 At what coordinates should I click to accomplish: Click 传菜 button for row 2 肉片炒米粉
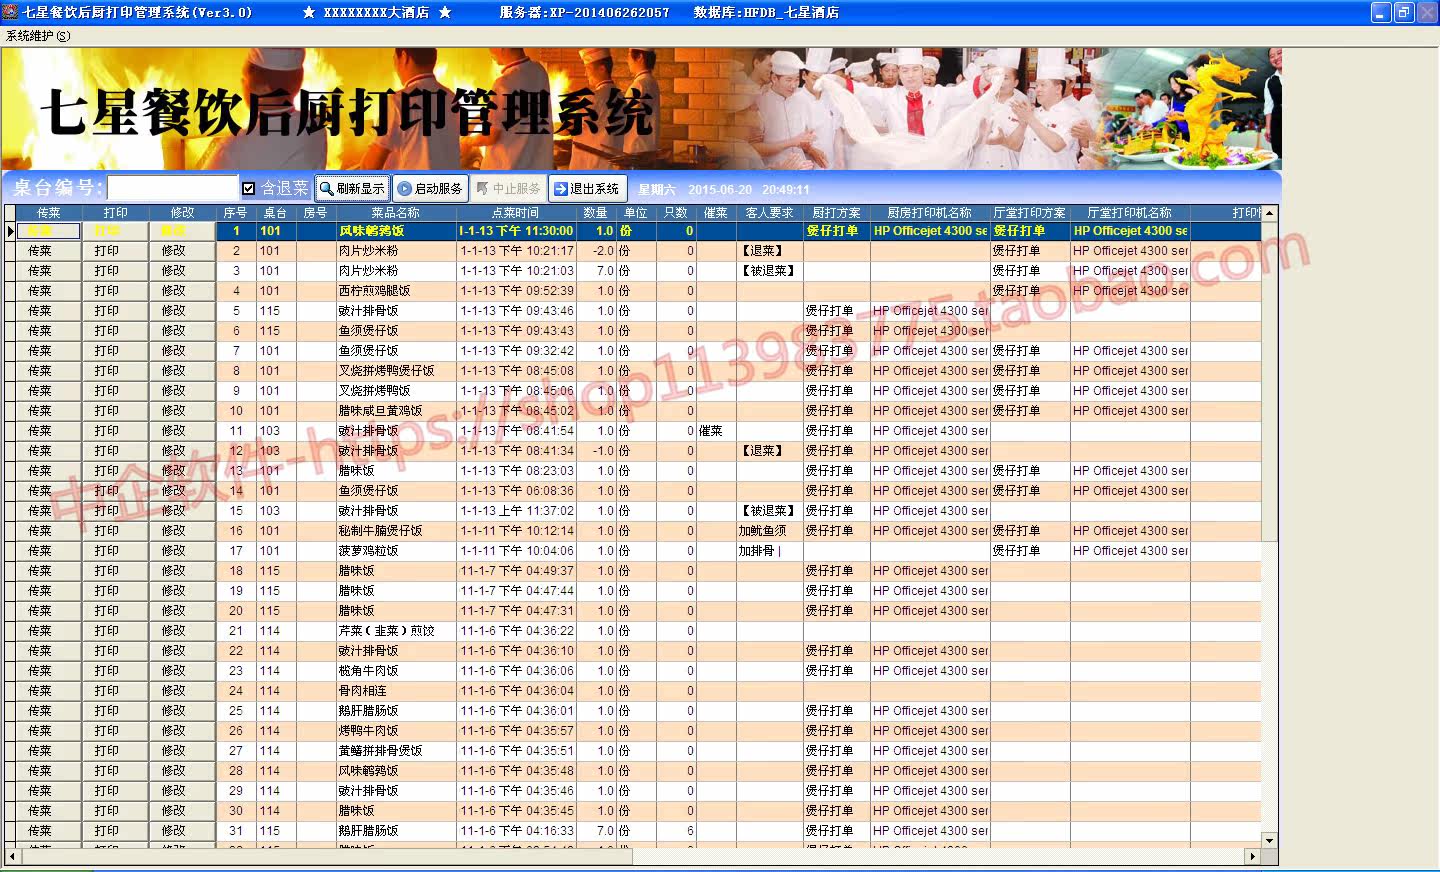pos(48,251)
